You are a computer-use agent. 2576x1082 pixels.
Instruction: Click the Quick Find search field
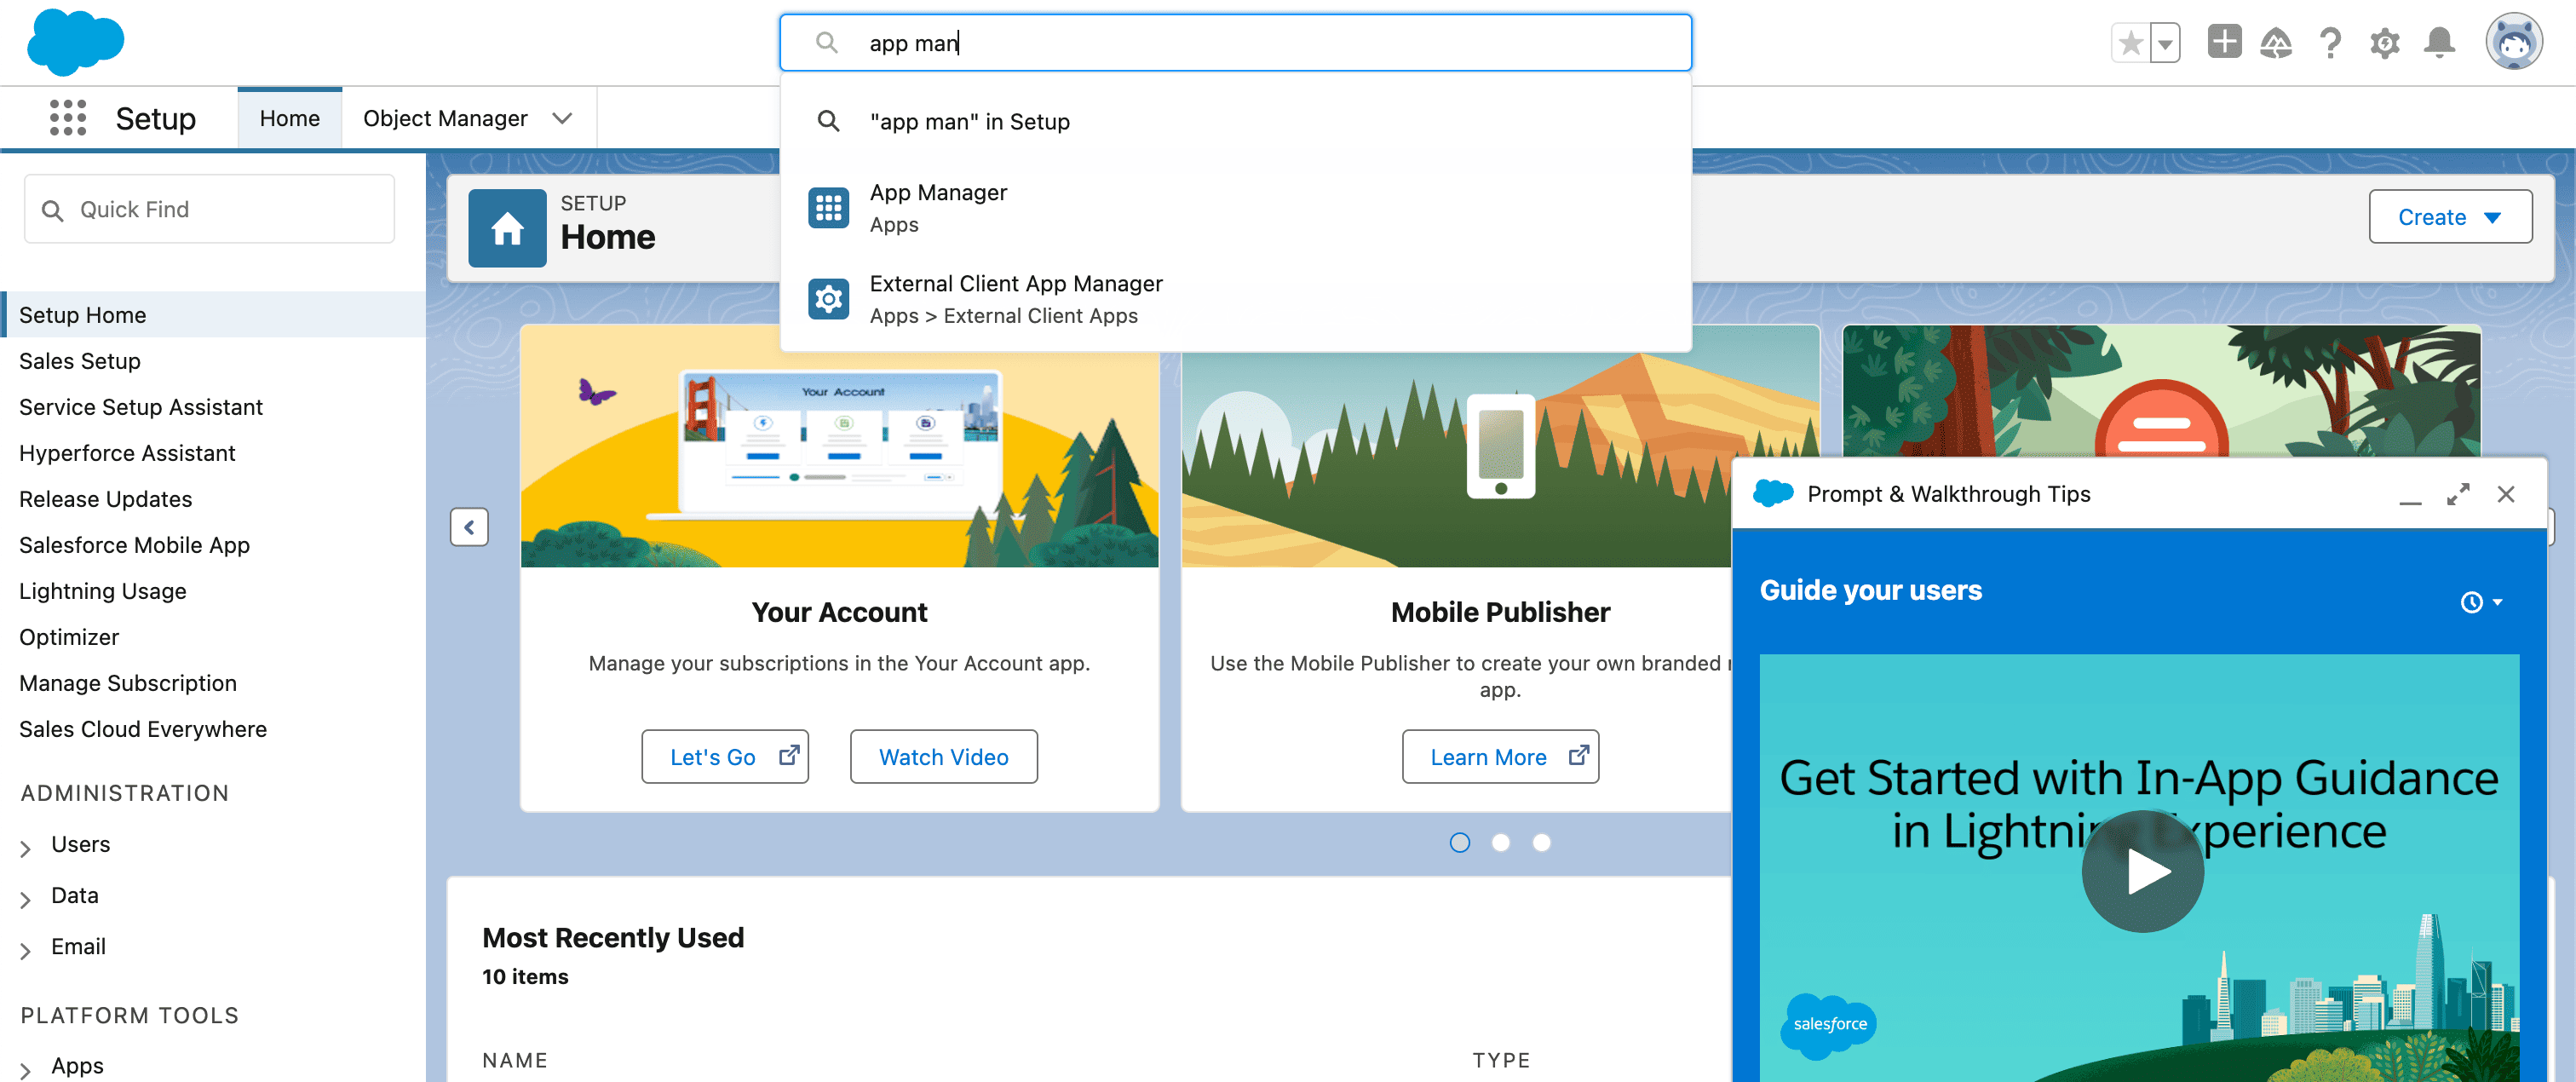[209, 209]
